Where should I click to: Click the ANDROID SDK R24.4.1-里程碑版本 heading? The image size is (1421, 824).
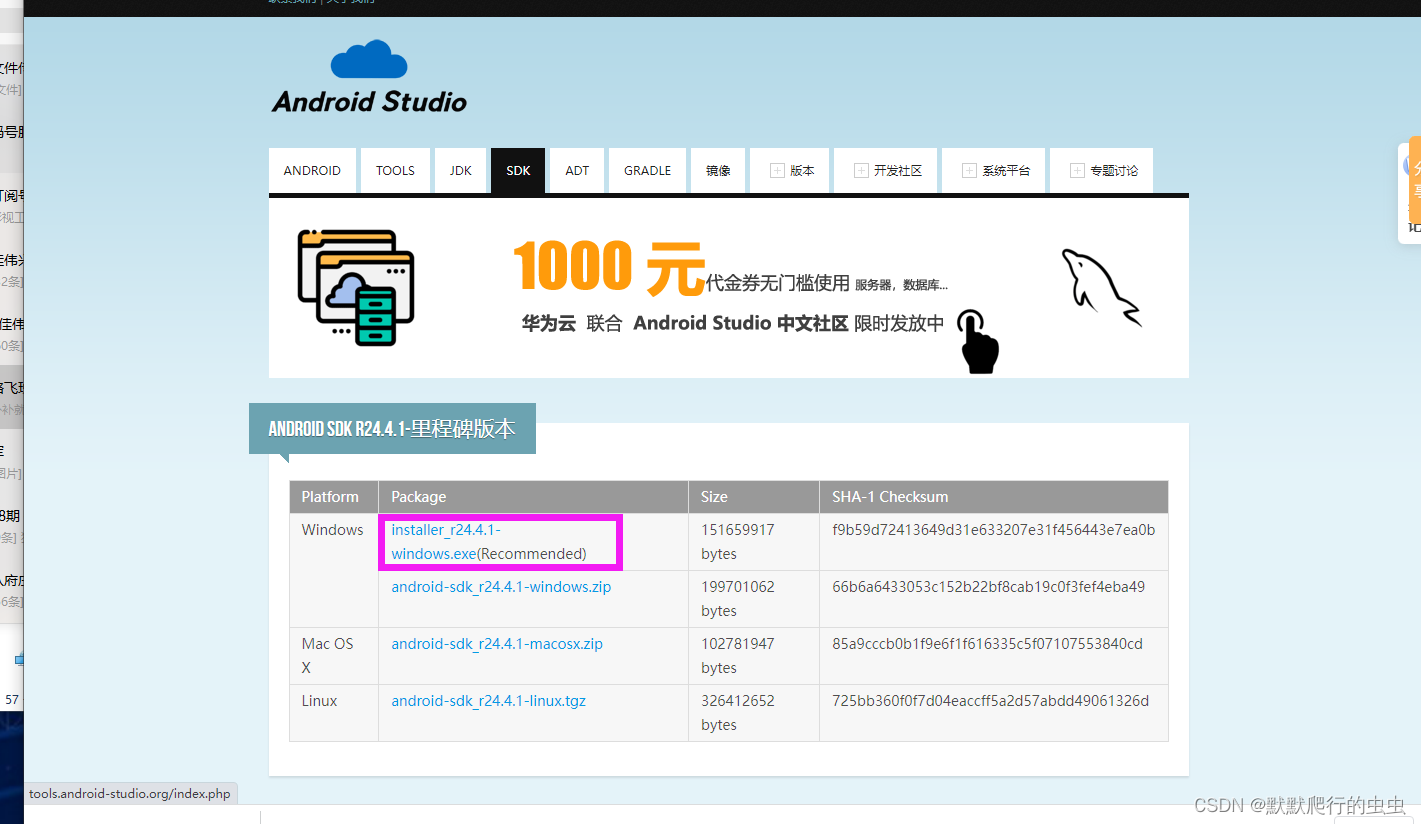pos(392,429)
